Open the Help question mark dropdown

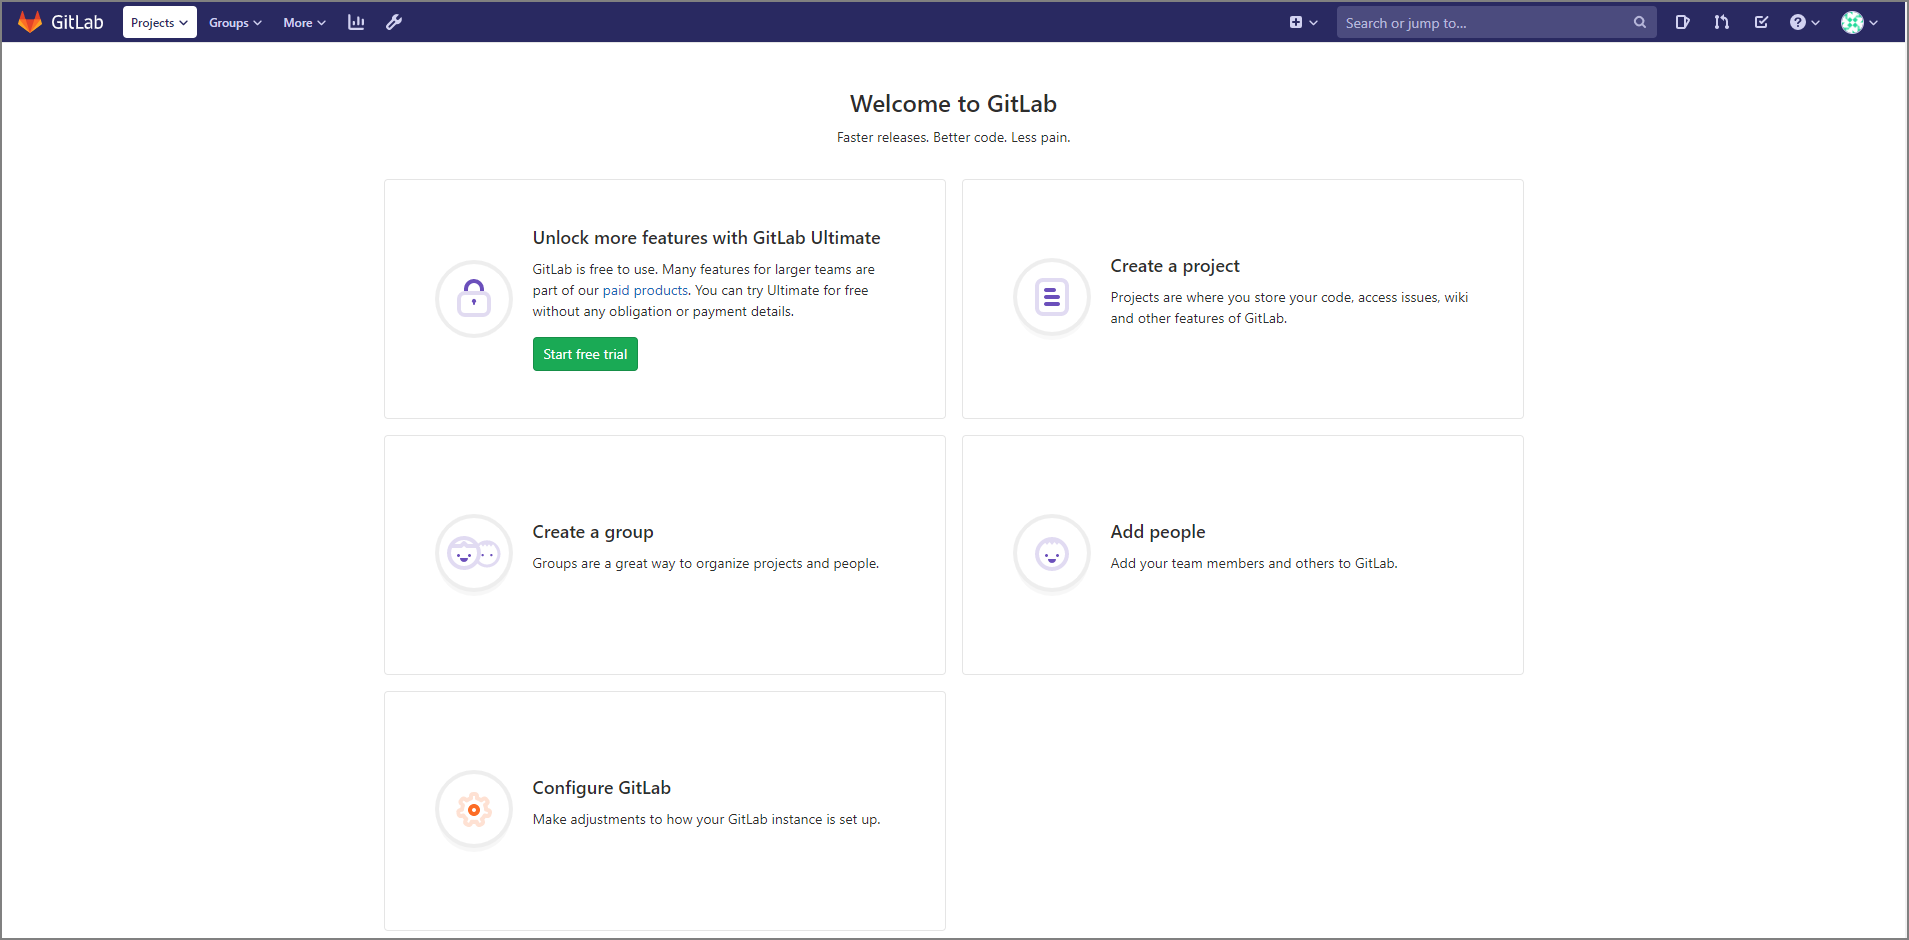(x=1804, y=22)
